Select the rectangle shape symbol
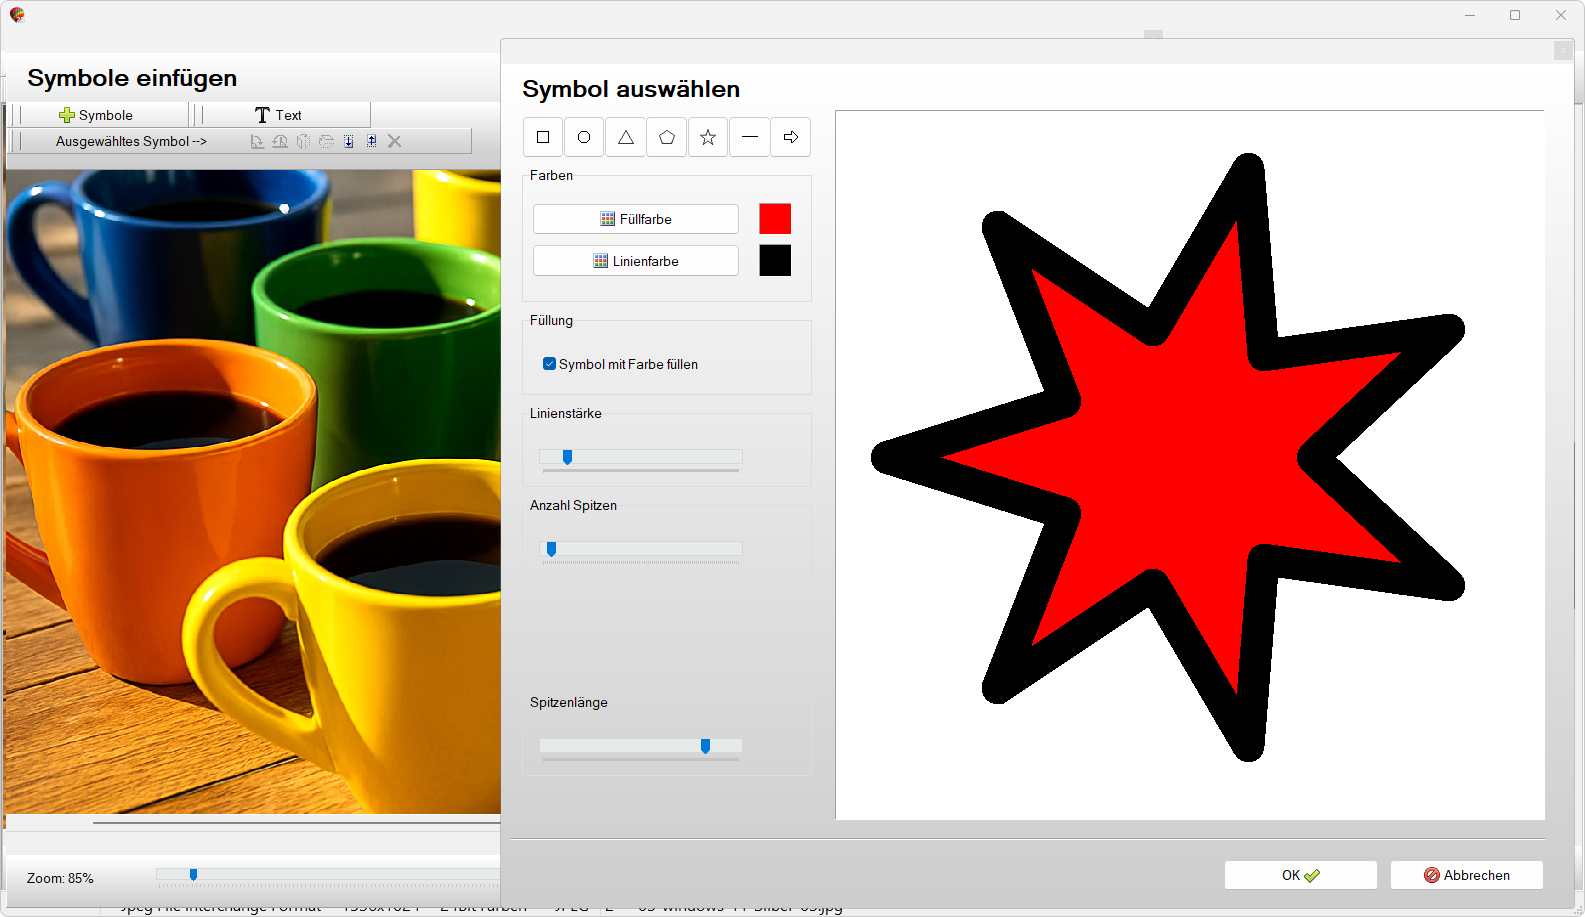 (543, 137)
